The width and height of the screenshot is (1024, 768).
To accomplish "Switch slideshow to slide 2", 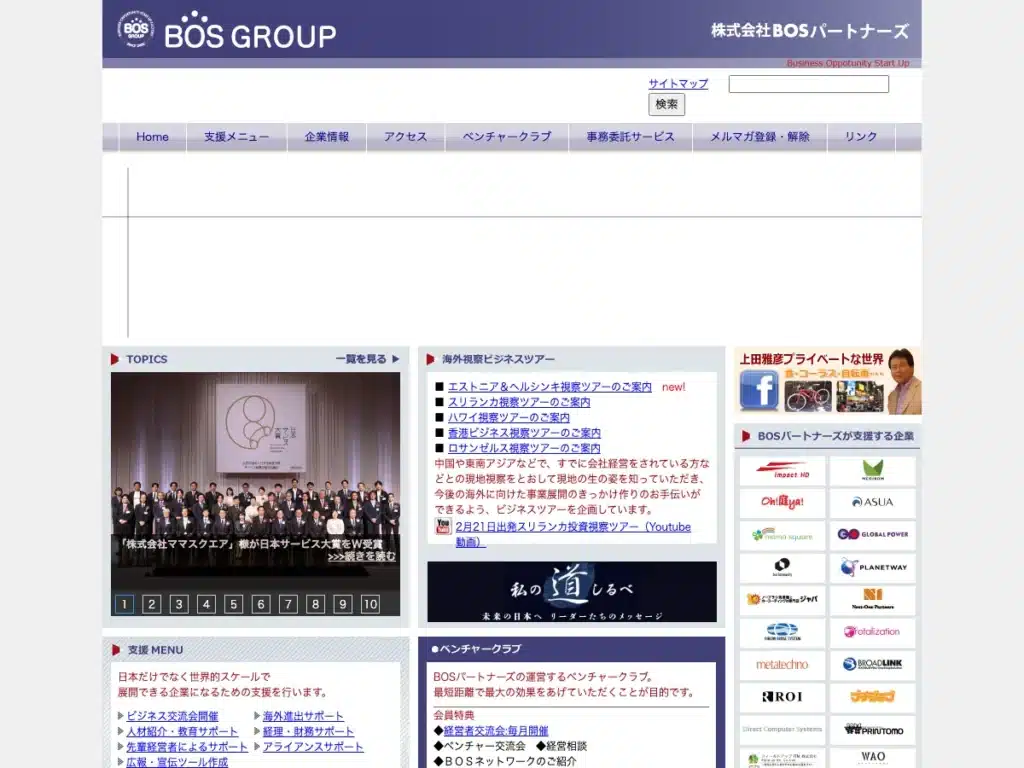I will [152, 604].
